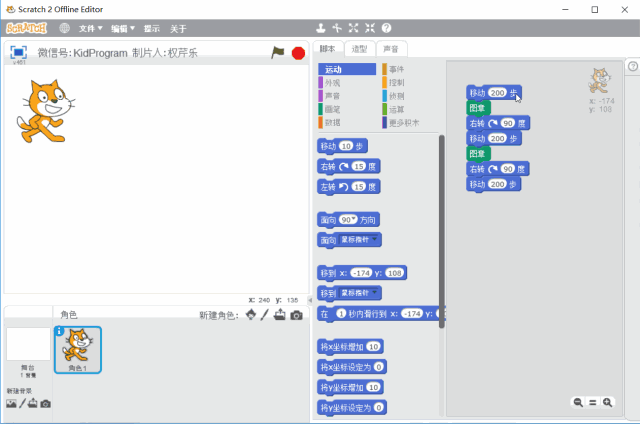This screenshot has height=424, width=640.
Task: Select the stamp duplicate tool
Action: coord(321,28)
